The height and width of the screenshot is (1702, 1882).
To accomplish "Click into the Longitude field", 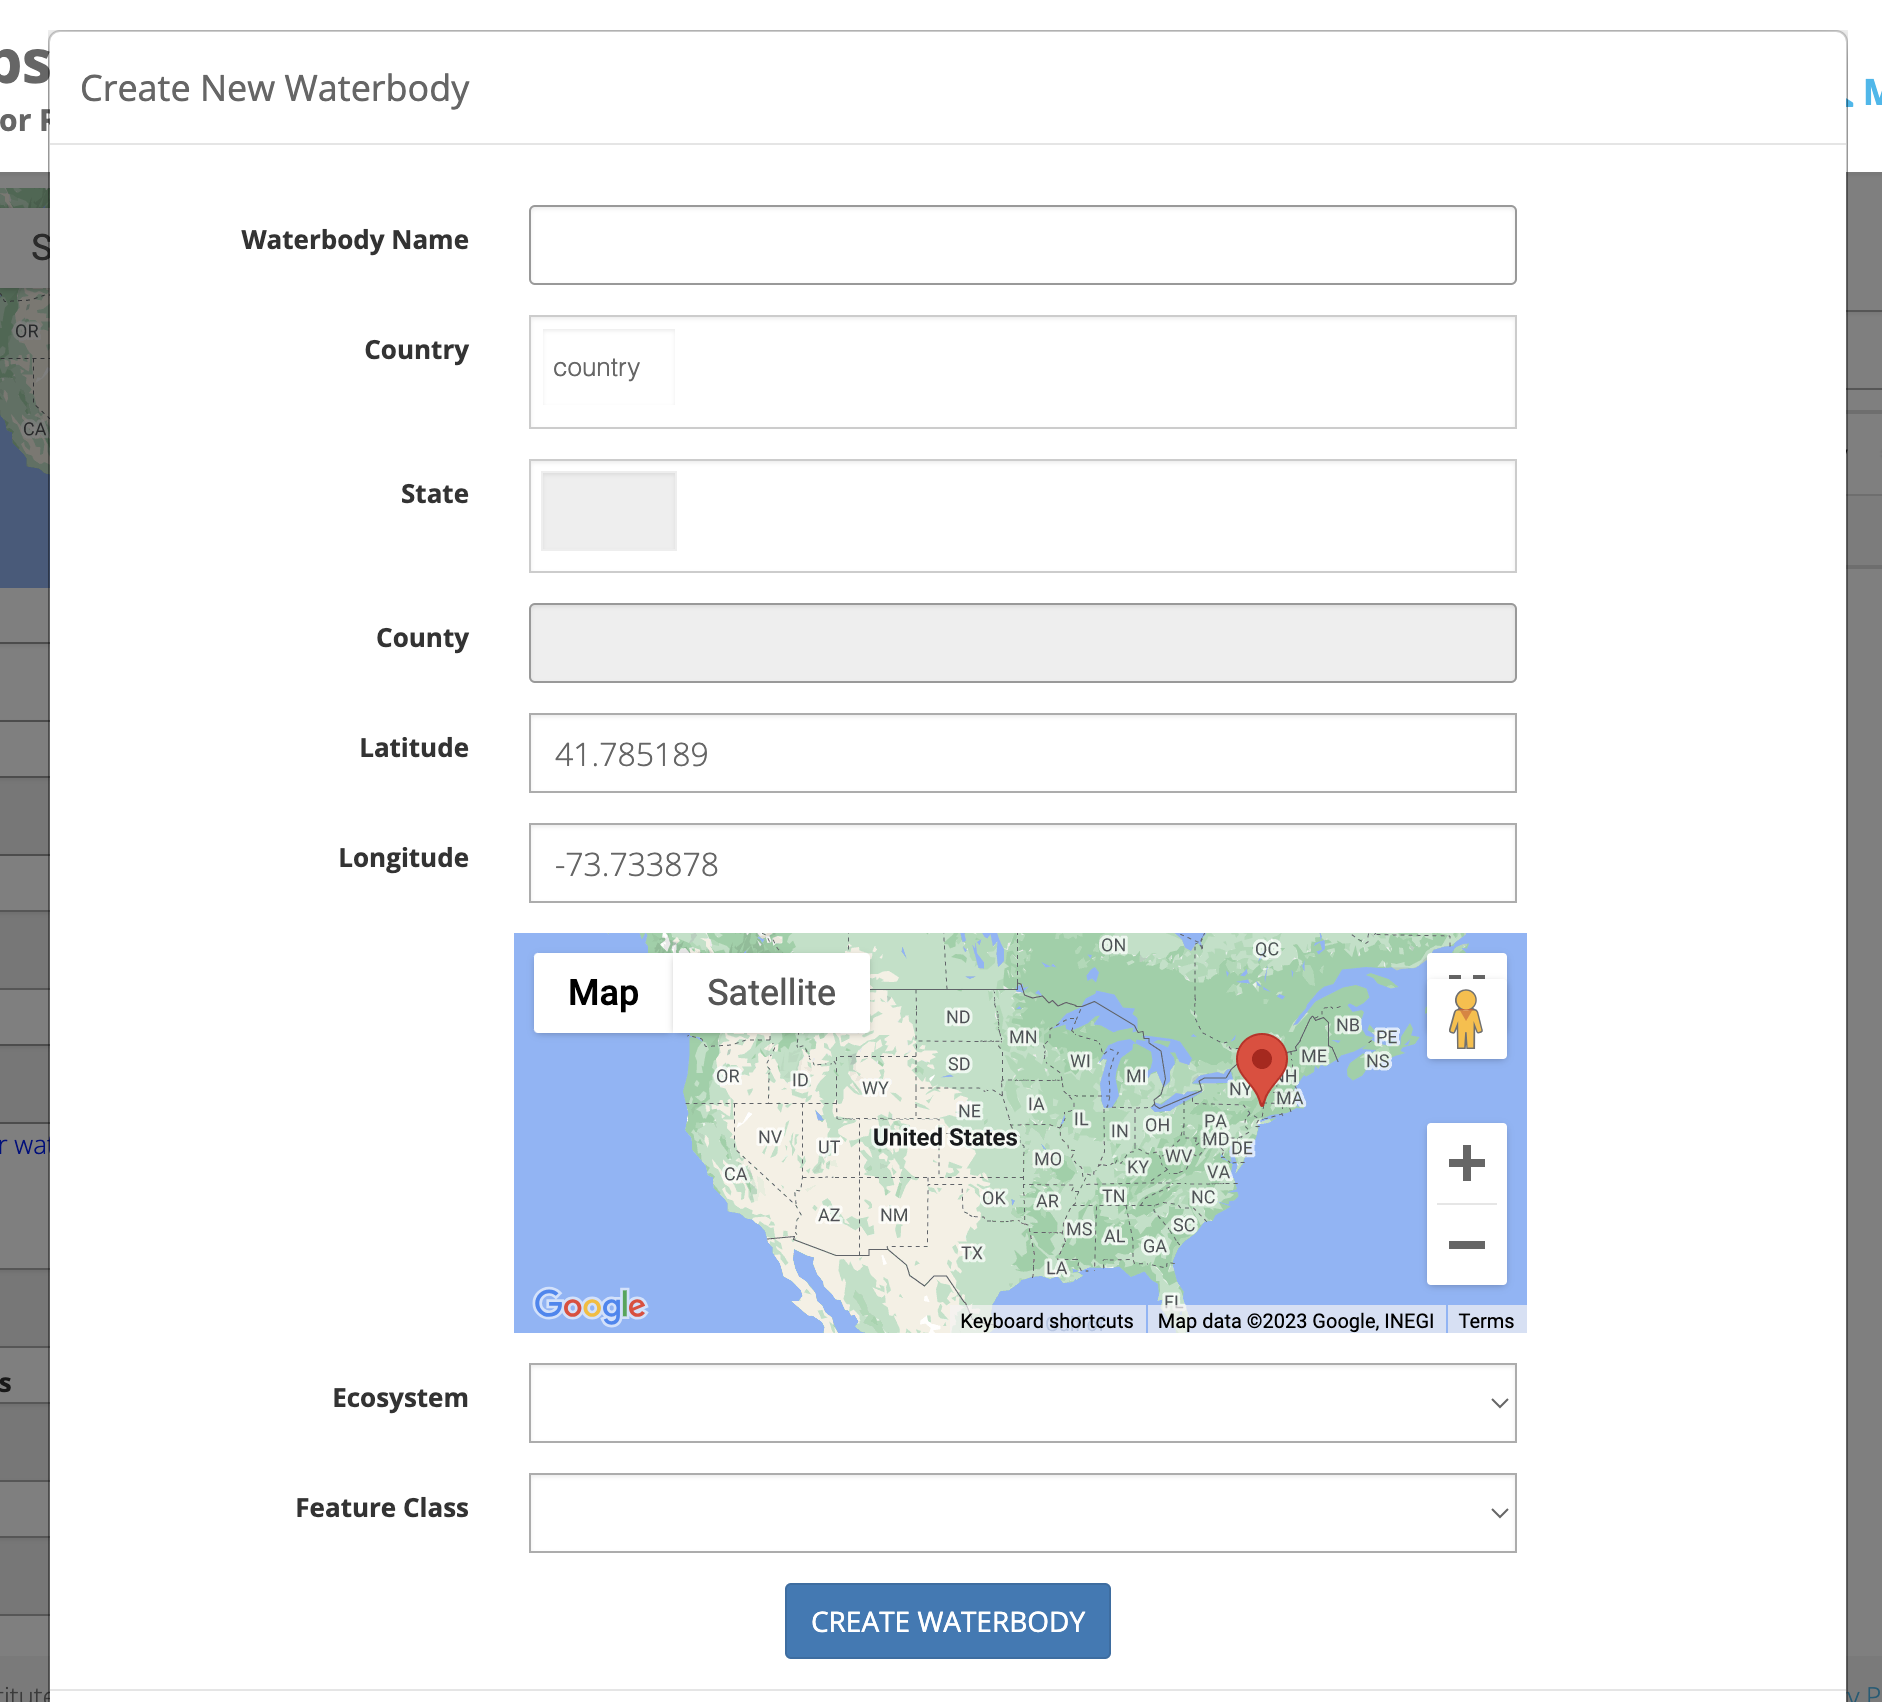I will 1022,863.
